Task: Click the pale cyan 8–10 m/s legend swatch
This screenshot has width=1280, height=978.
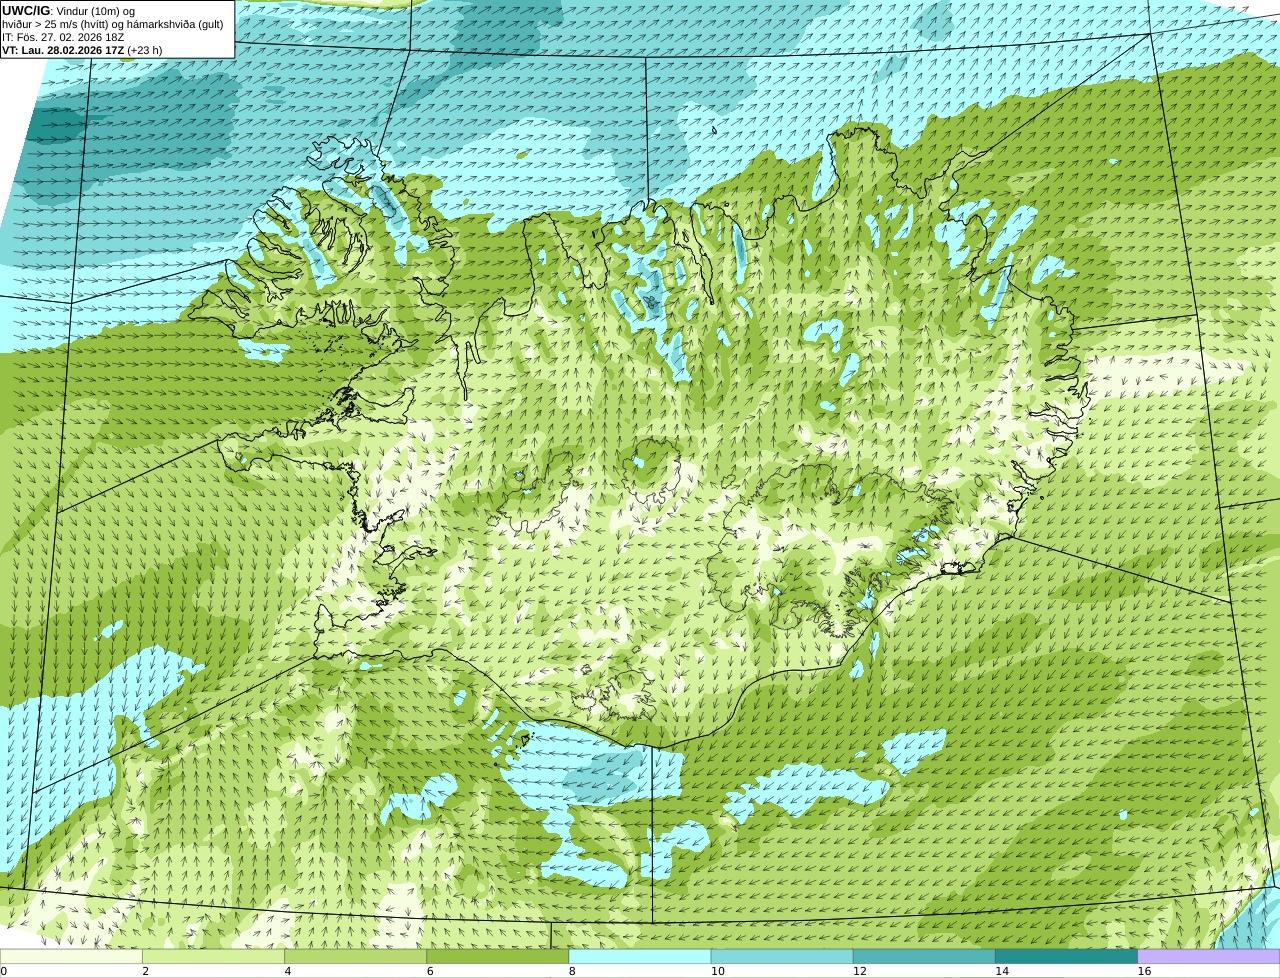Action: 640,956
